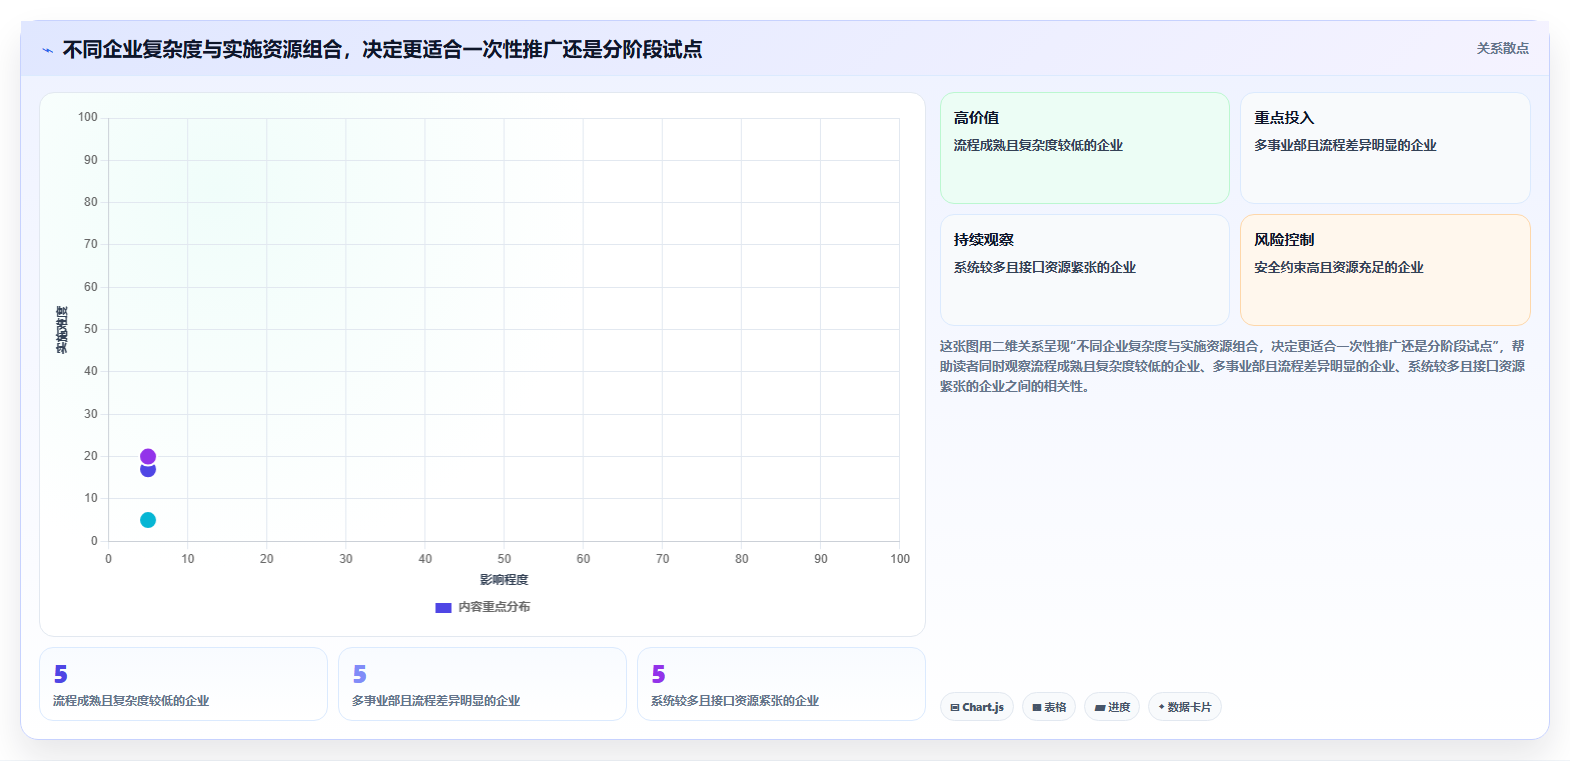Click 安全约束高且资源充足的企业 text
Image resolution: width=1570 pixels, height=761 pixels.
[1339, 267]
